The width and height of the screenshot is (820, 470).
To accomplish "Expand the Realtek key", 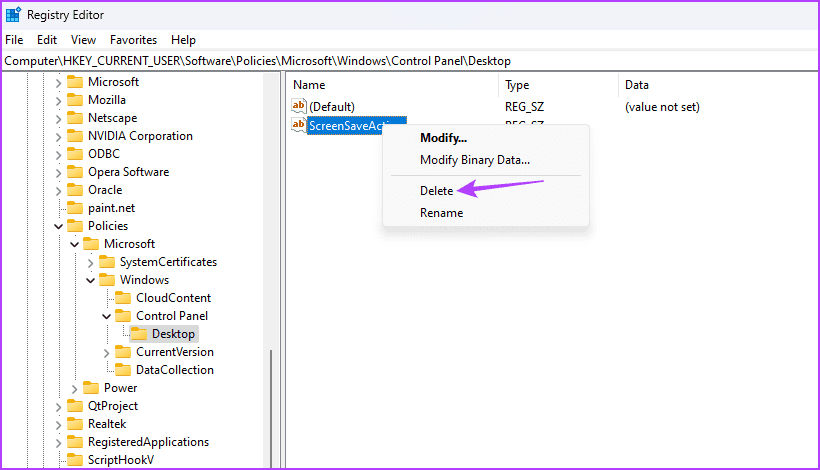I will [59, 425].
